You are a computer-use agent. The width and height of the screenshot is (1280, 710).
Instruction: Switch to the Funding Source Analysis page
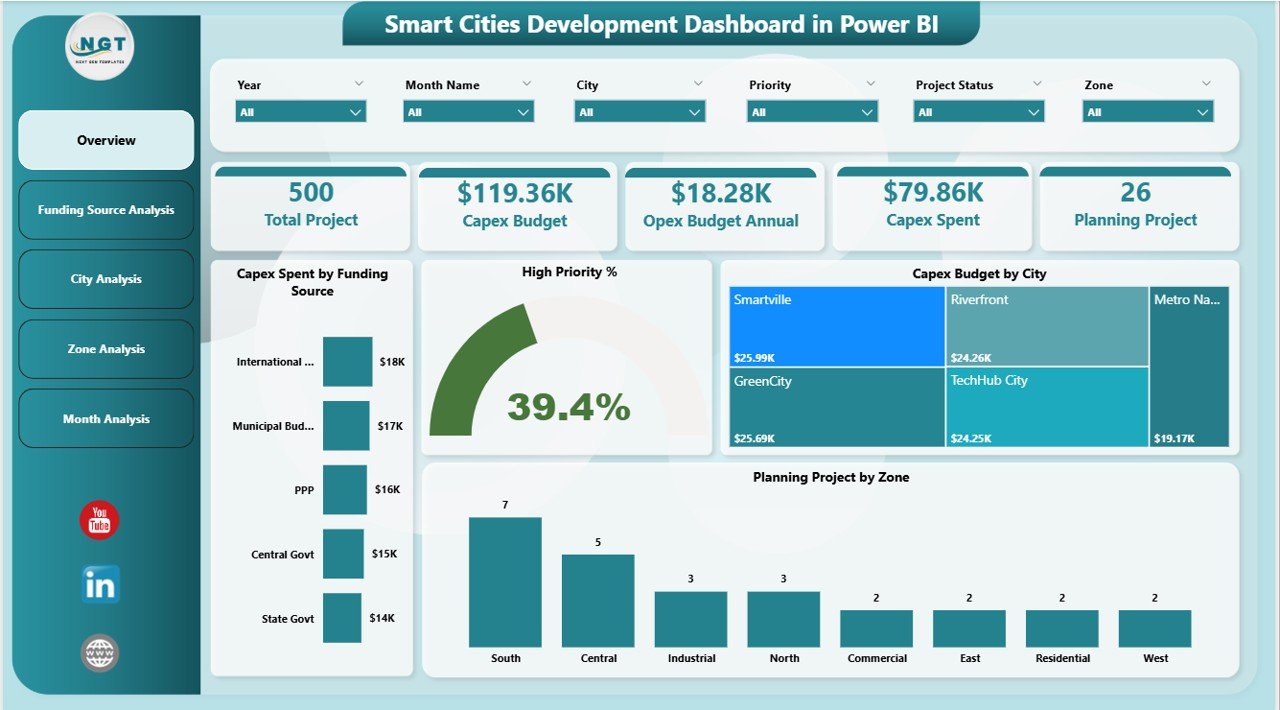point(105,210)
